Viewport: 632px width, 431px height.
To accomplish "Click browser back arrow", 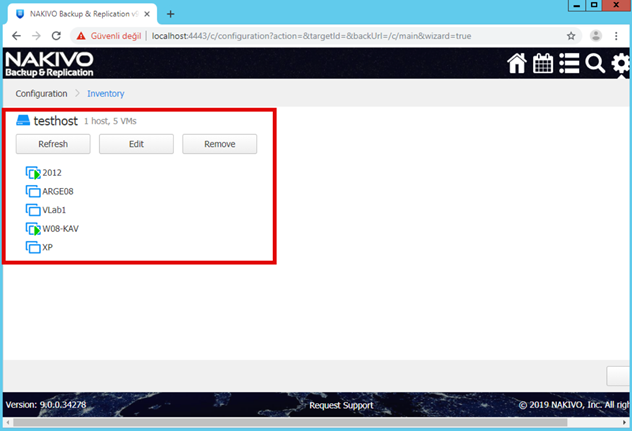I will click(x=17, y=36).
